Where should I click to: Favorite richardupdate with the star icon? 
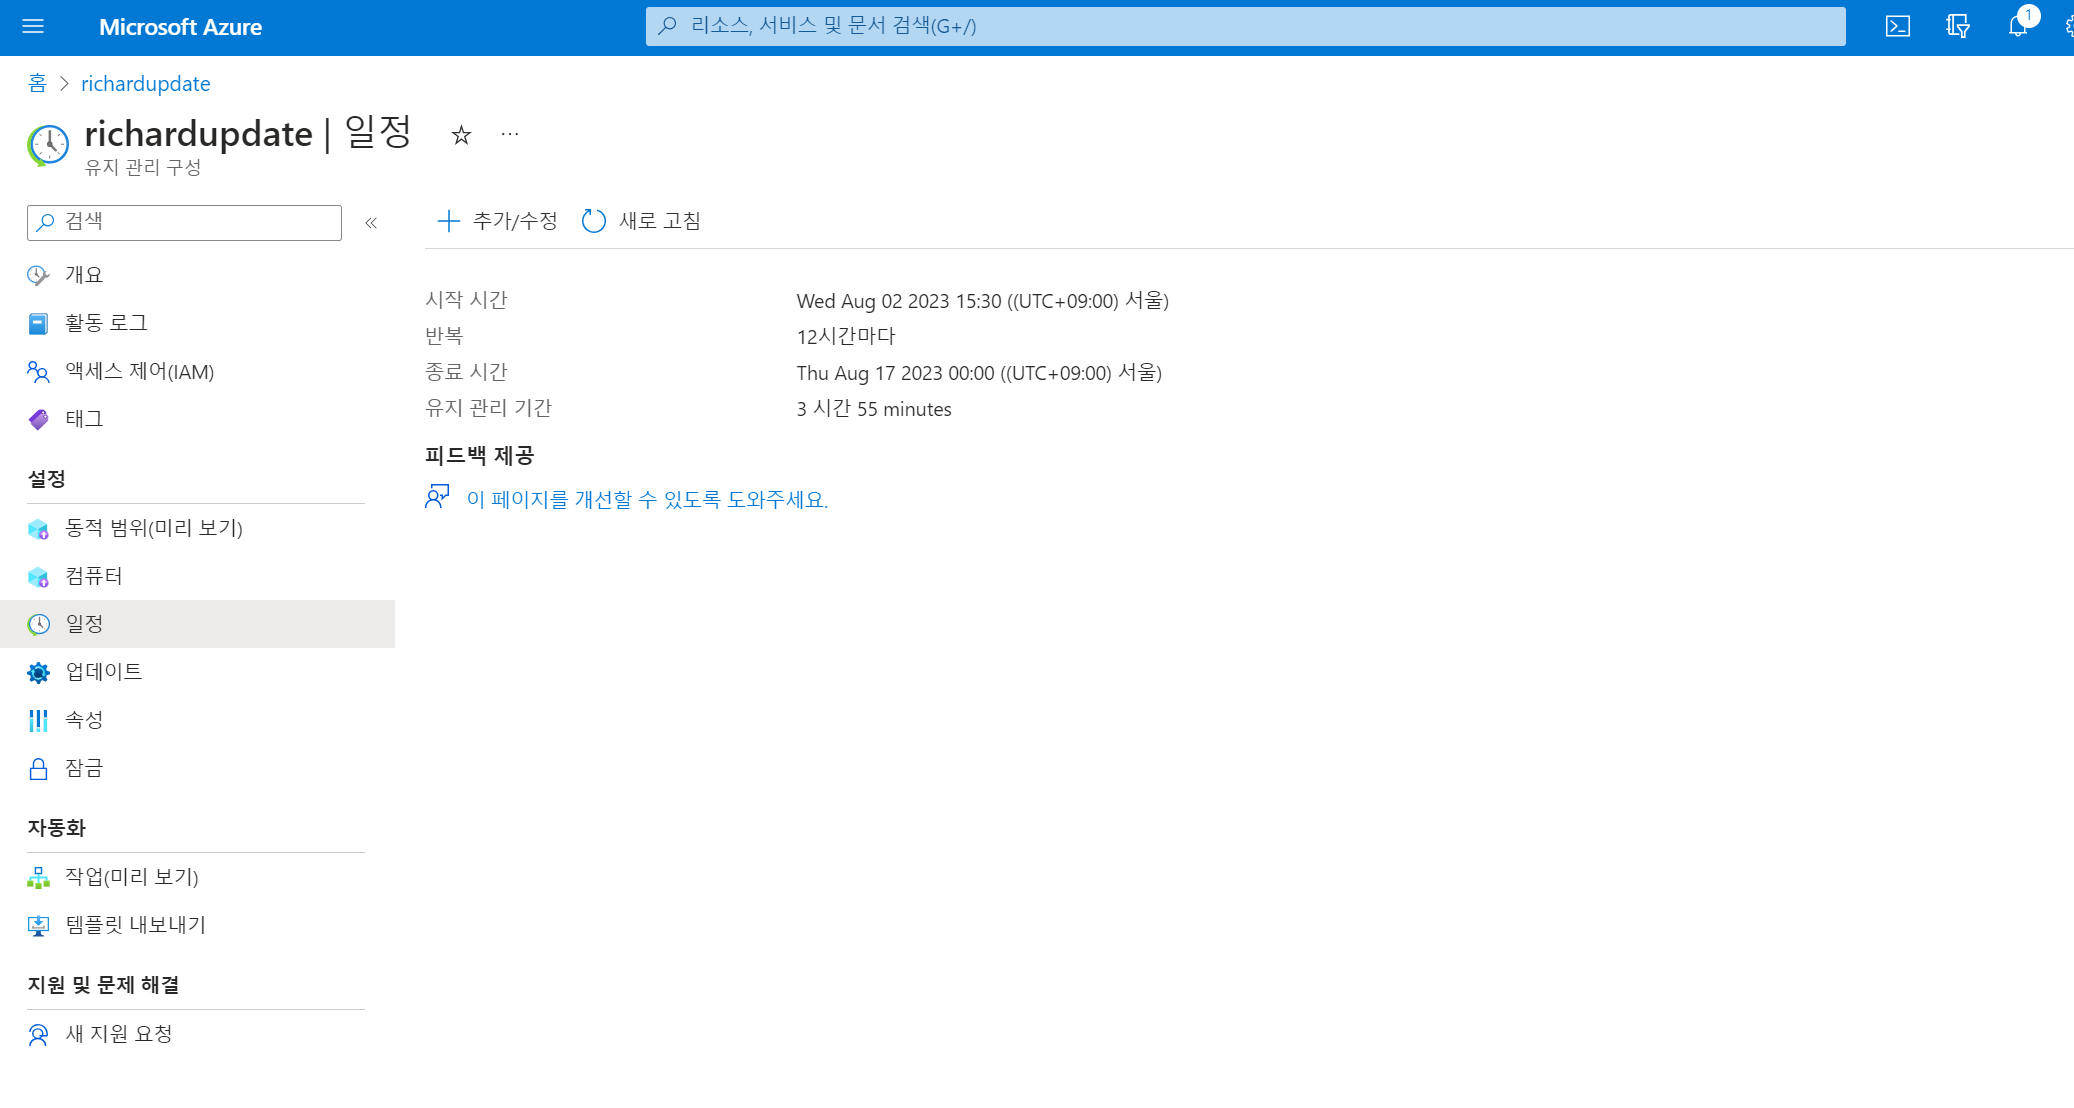[461, 135]
